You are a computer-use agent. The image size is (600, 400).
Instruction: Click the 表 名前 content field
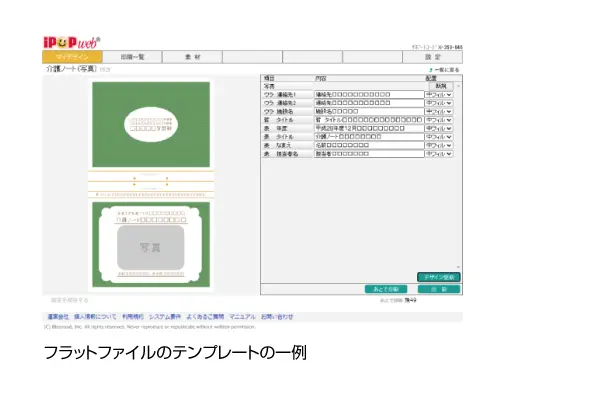pyautogui.click(x=369, y=145)
